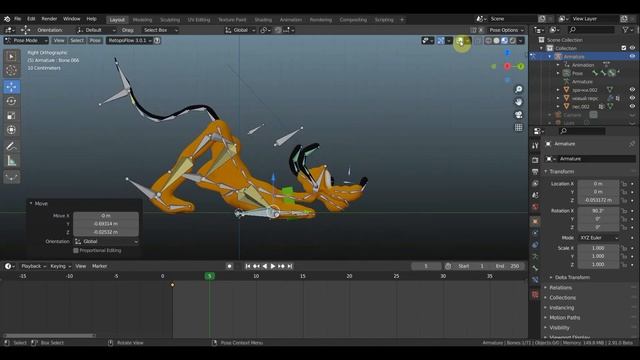Open the timeline Marker menu
The height and width of the screenshot is (360, 640).
[x=99, y=266]
